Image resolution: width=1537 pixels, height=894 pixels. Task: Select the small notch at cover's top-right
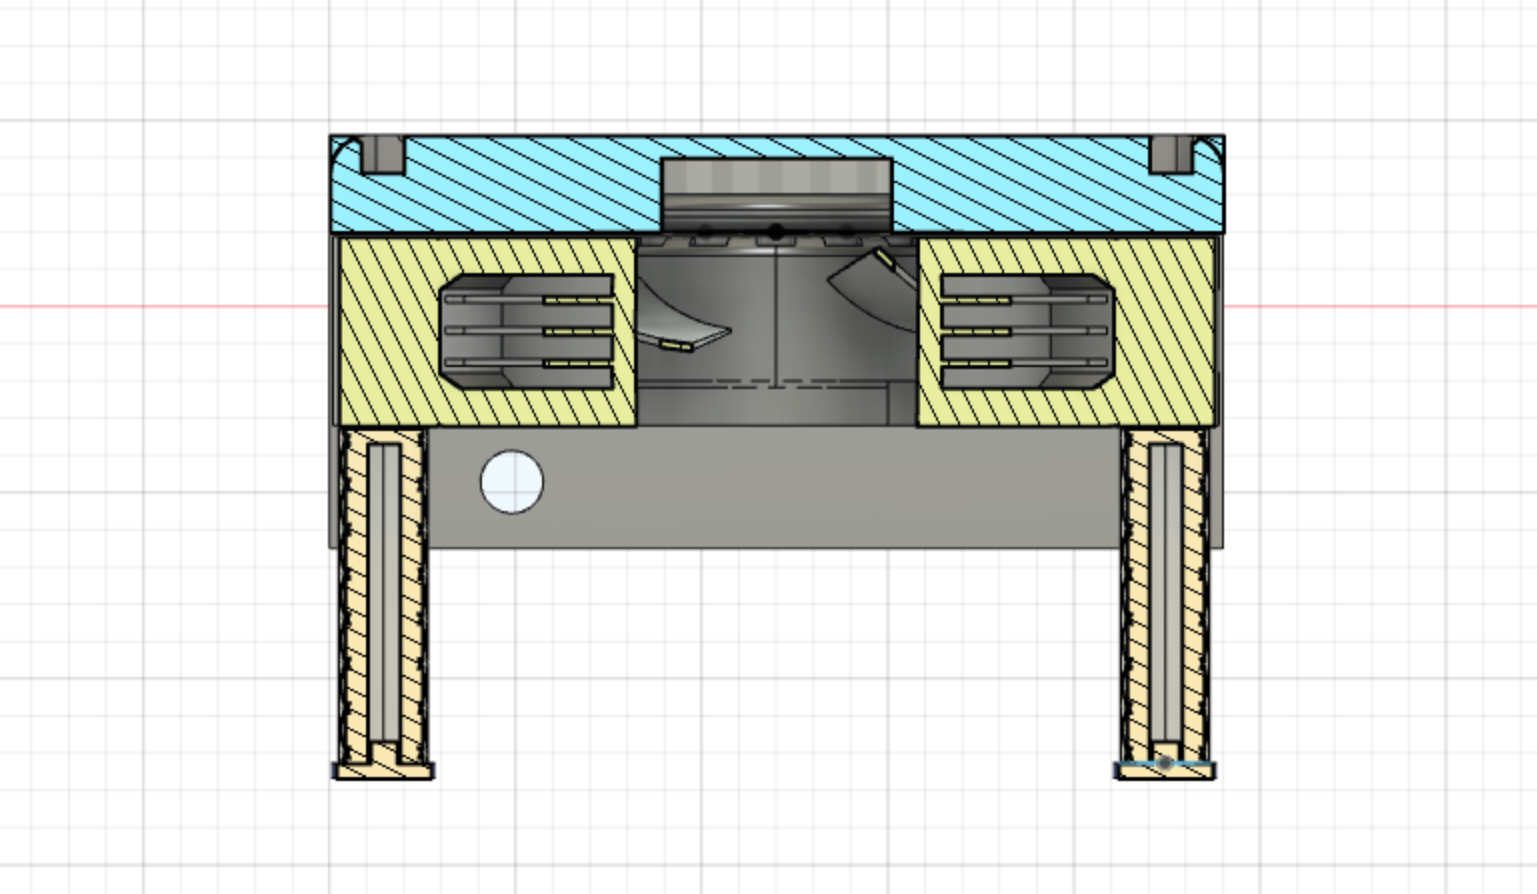1172,154
